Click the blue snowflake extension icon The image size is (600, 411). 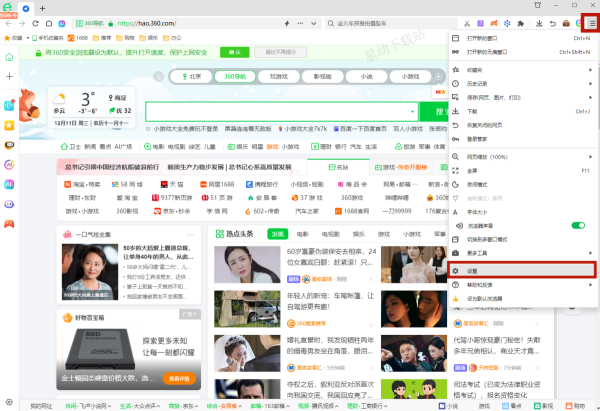[507, 23]
